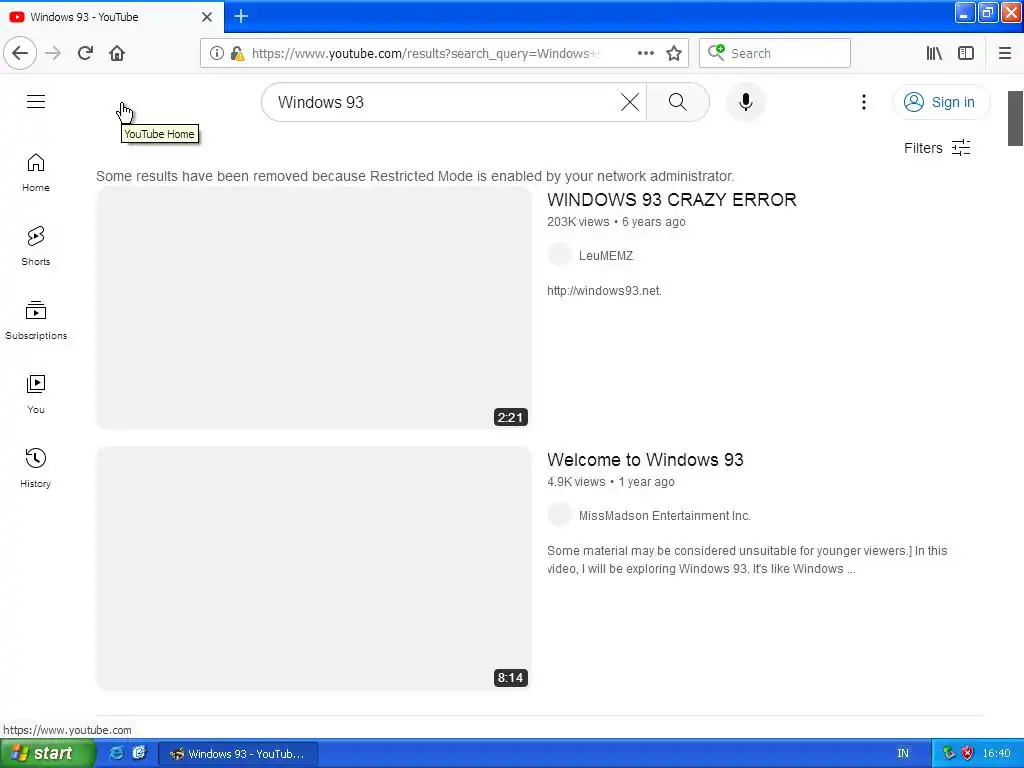Go back with the browser back arrow
Screen dimensions: 1024x768
[x=20, y=53]
